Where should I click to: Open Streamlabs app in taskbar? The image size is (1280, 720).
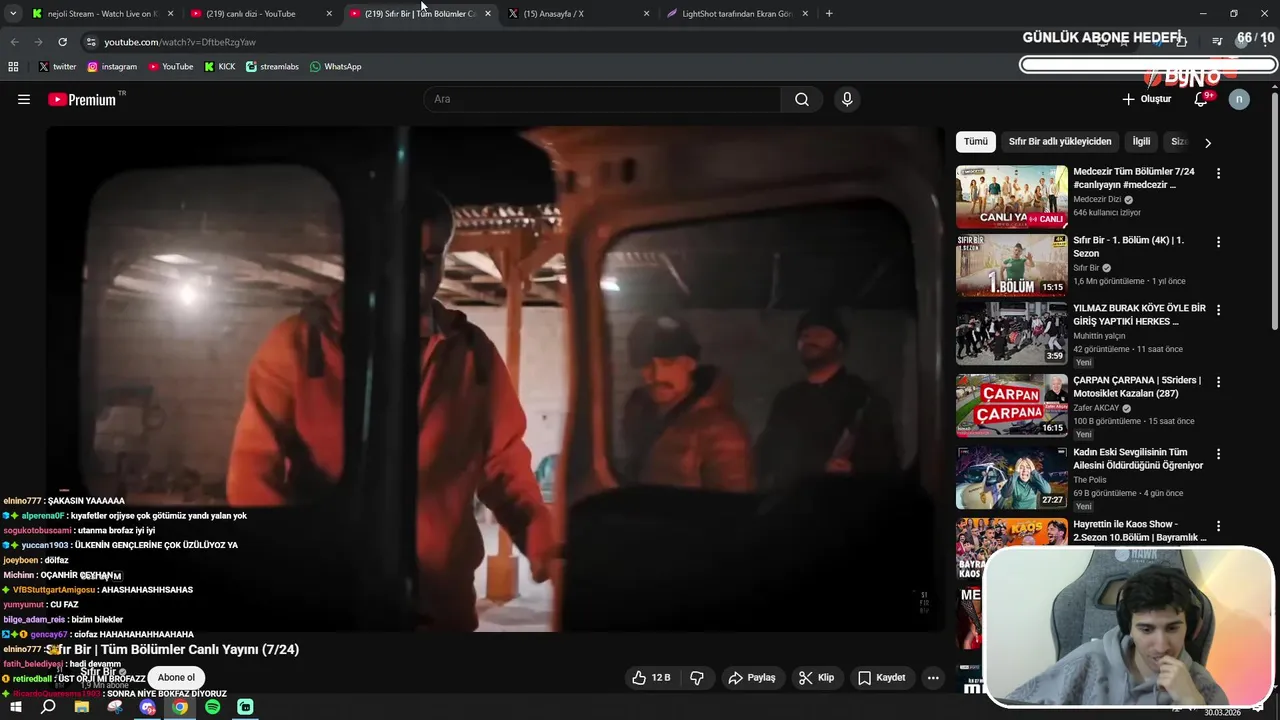coord(246,707)
